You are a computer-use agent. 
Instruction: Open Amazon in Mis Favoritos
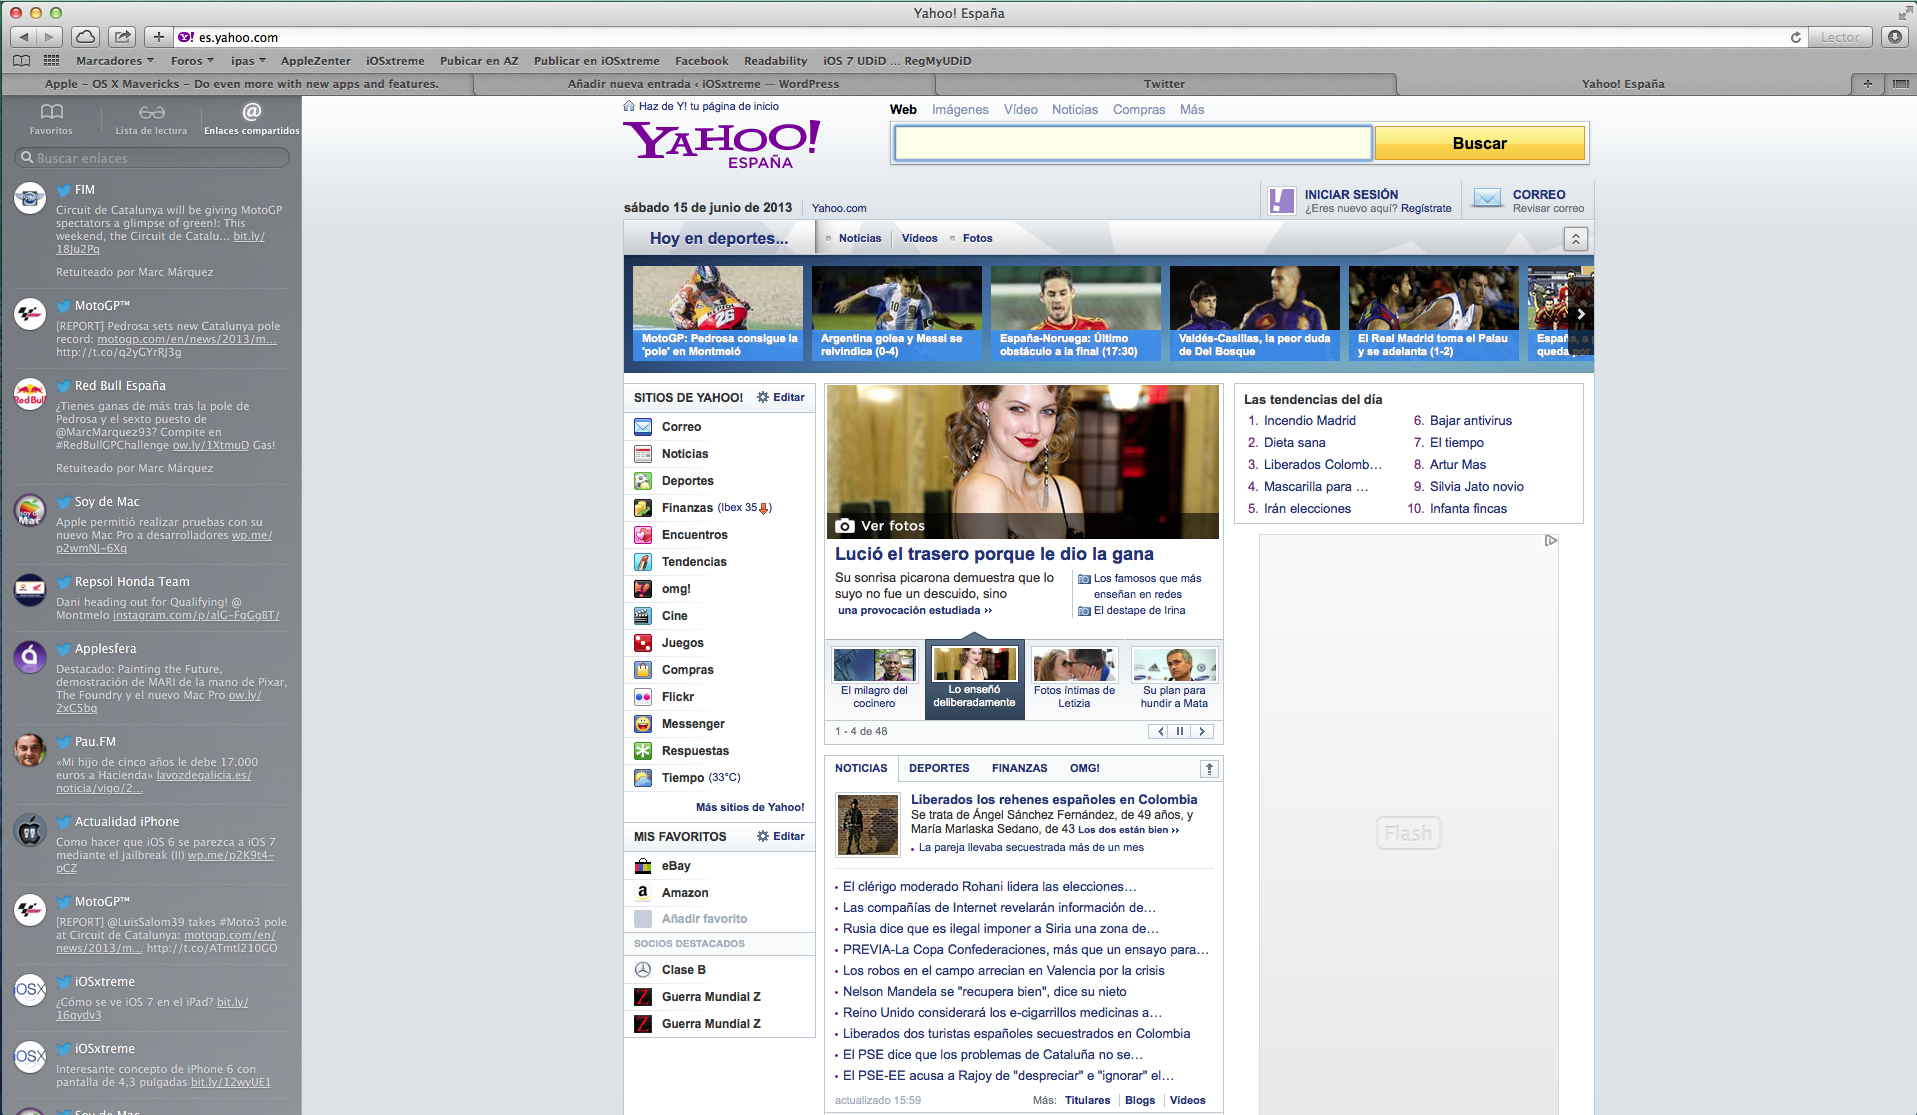pos(685,893)
